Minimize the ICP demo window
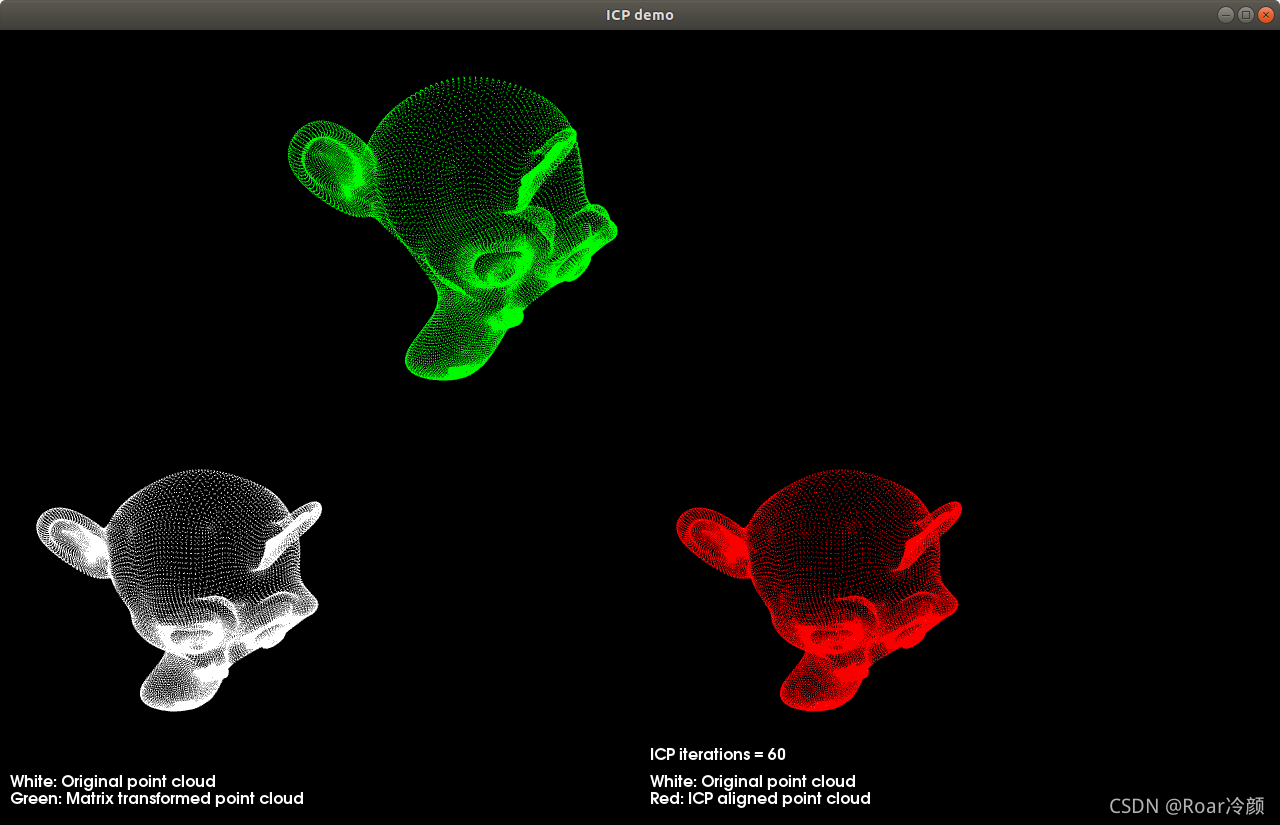Screen dimensions: 1280x825 click(x=1225, y=14)
